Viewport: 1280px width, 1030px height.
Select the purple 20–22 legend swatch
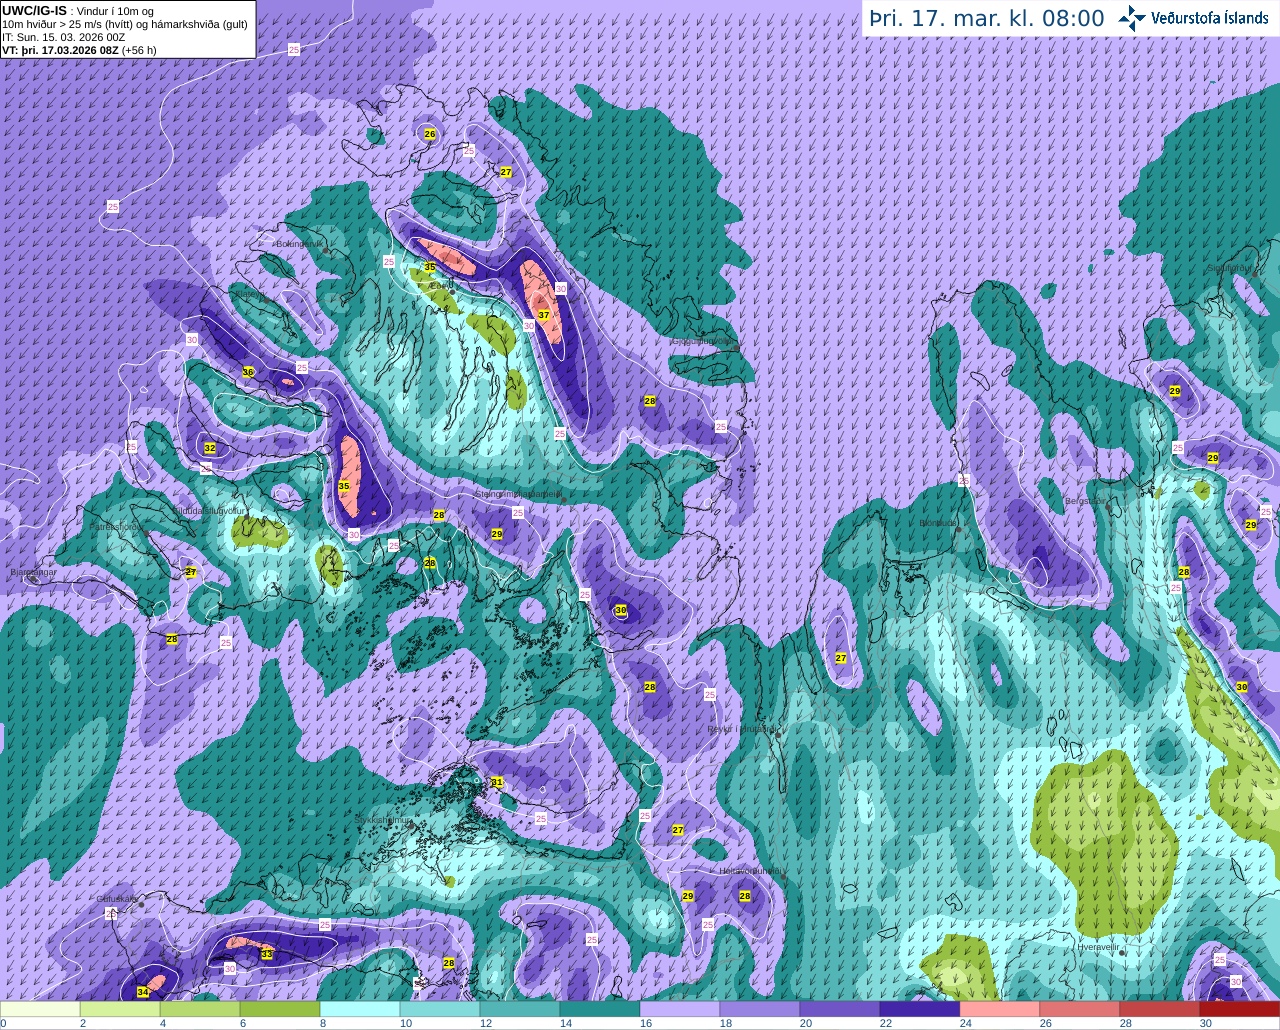840,1009
